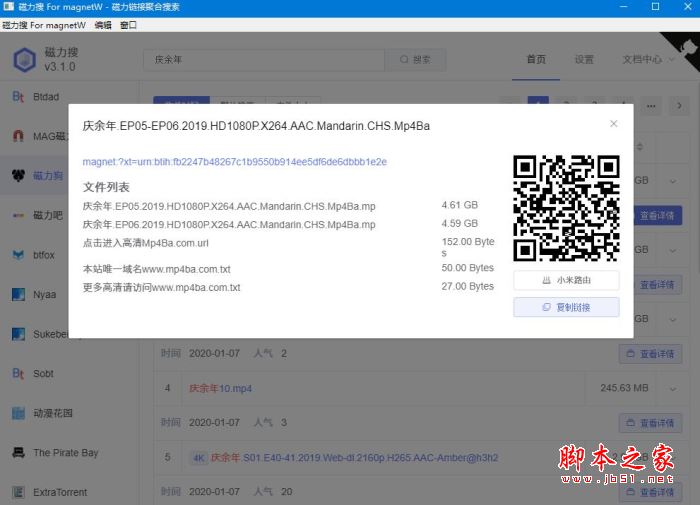Copy the magnet link with 复制链接

566,307
